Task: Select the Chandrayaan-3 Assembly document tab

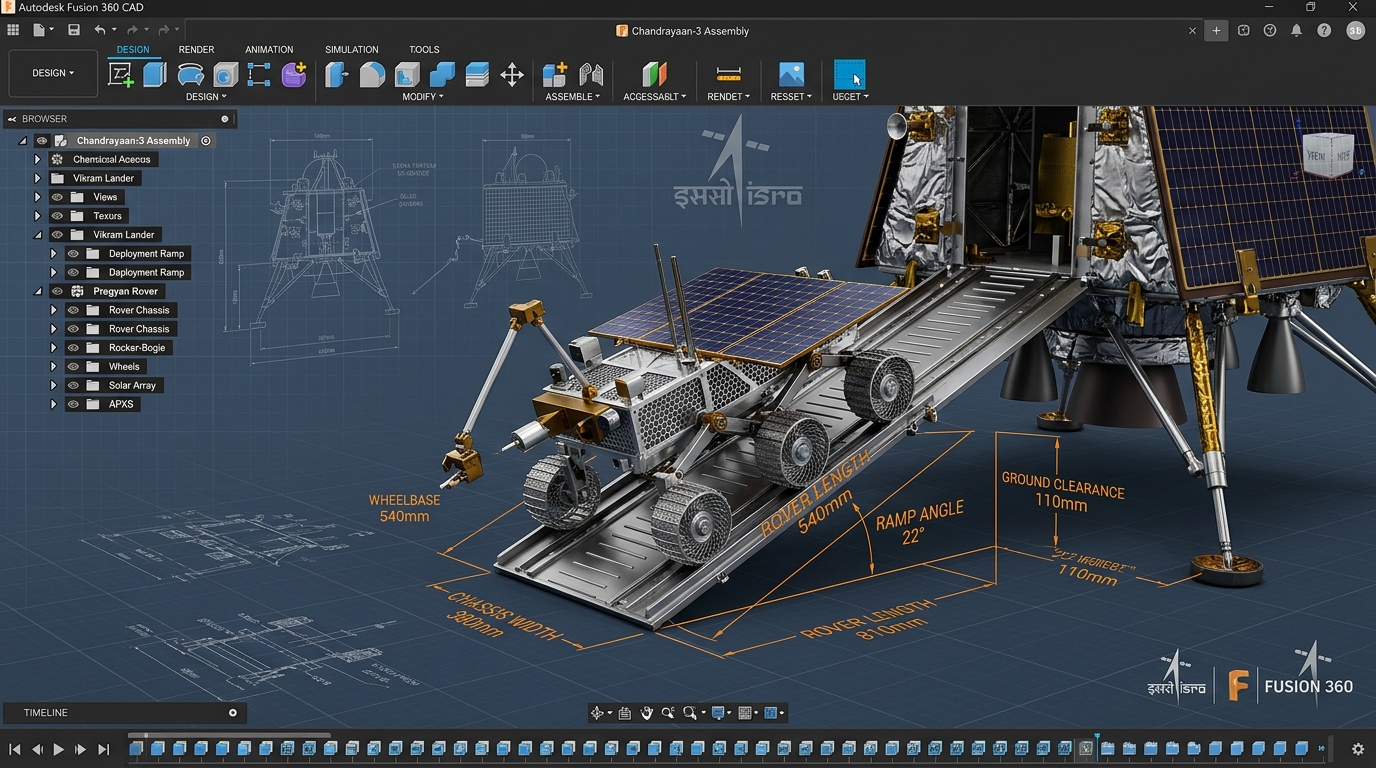Action: click(683, 31)
